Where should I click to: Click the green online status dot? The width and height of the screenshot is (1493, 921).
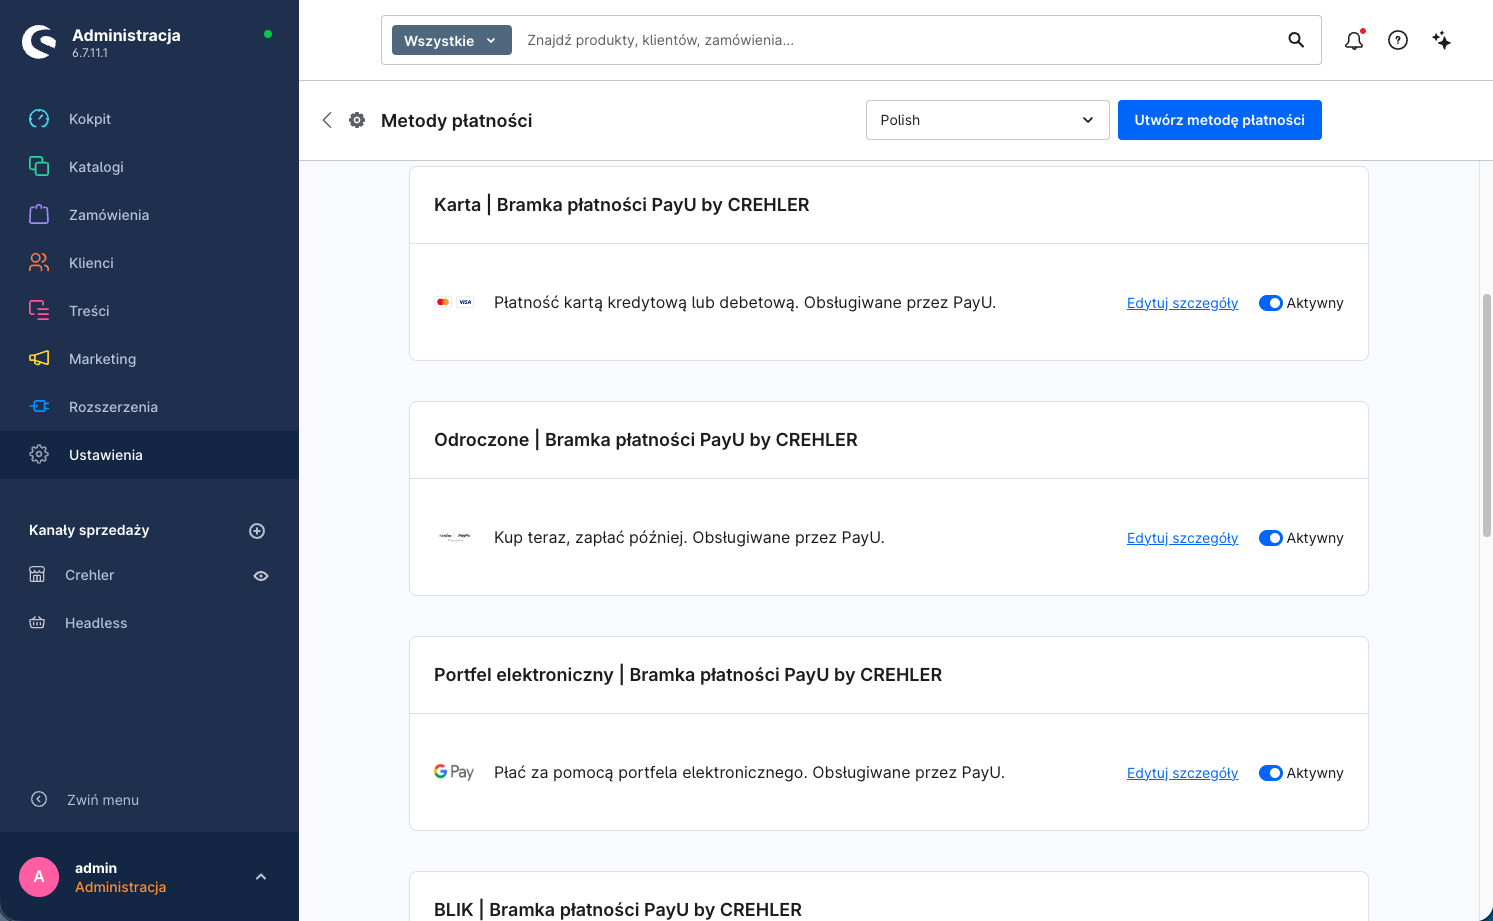click(x=268, y=34)
